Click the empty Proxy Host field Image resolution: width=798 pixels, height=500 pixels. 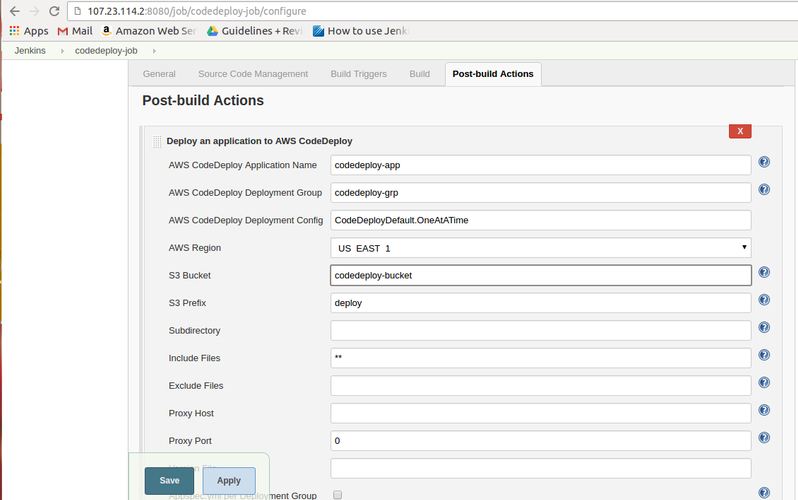pos(540,413)
